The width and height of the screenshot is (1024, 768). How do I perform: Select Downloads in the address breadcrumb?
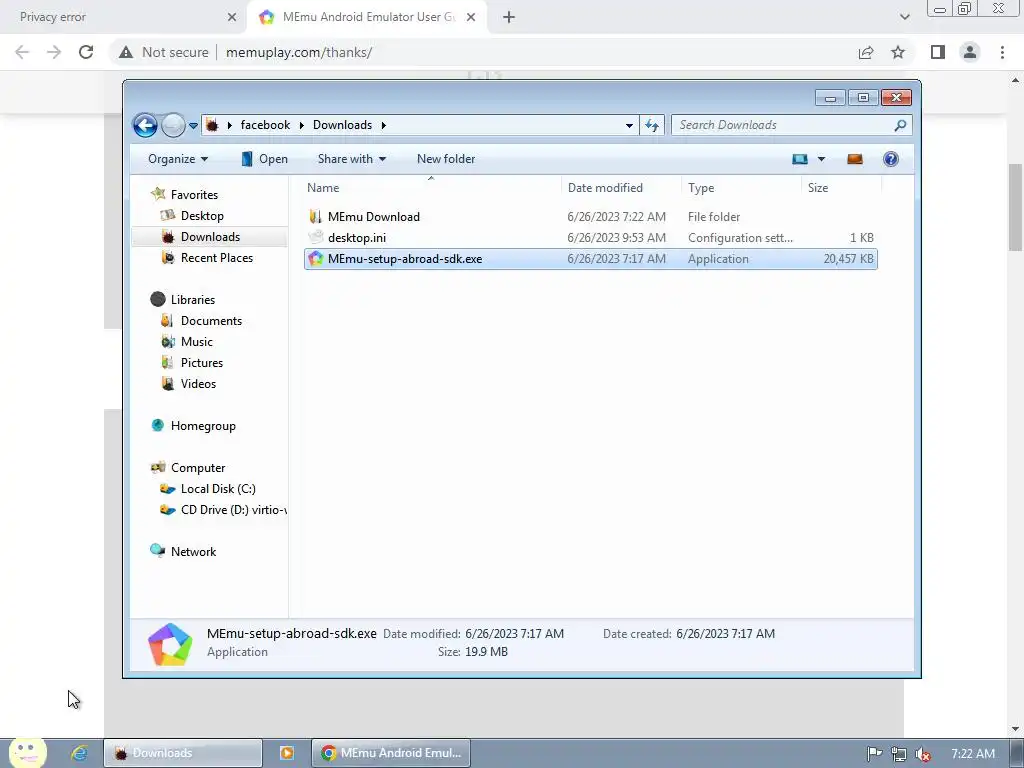click(342, 125)
